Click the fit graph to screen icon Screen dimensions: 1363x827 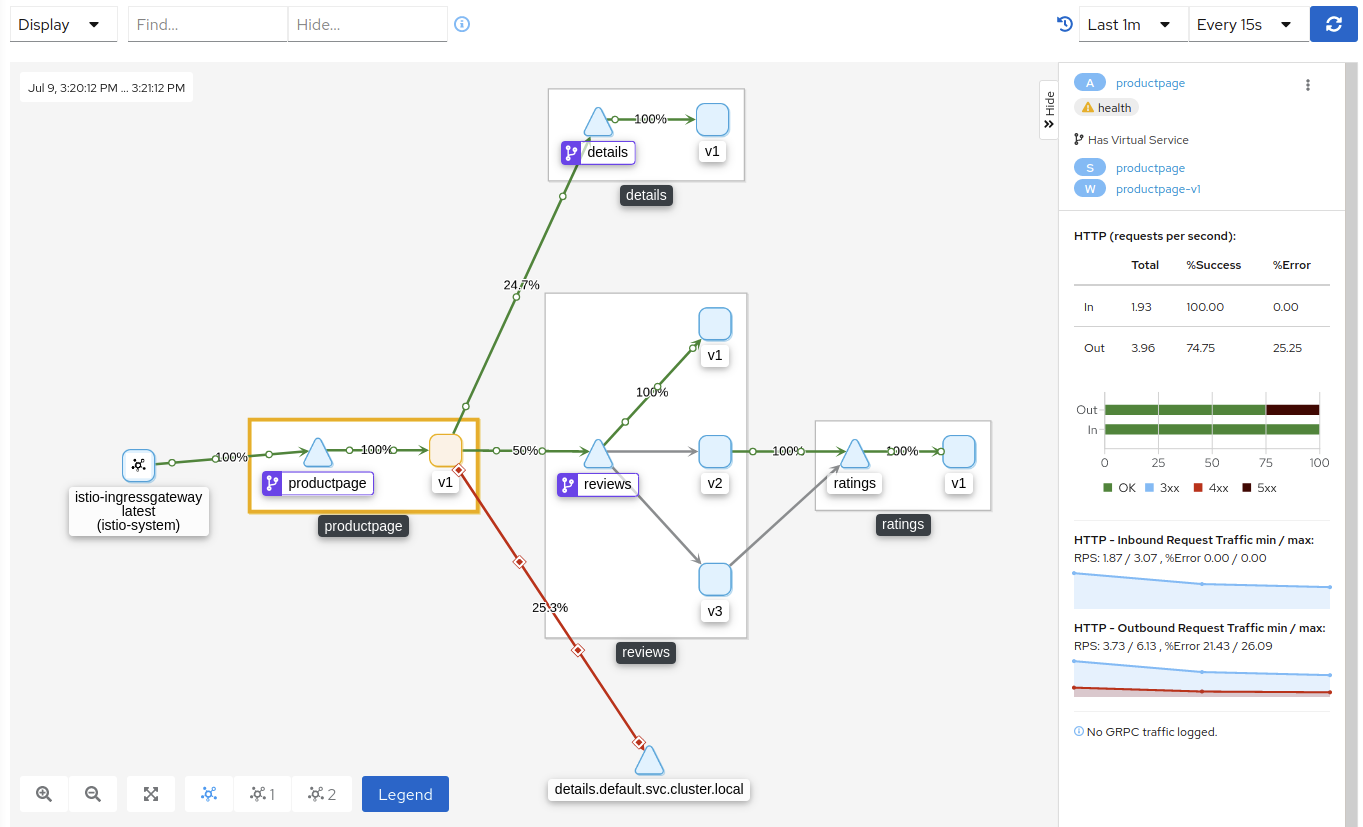coord(151,794)
